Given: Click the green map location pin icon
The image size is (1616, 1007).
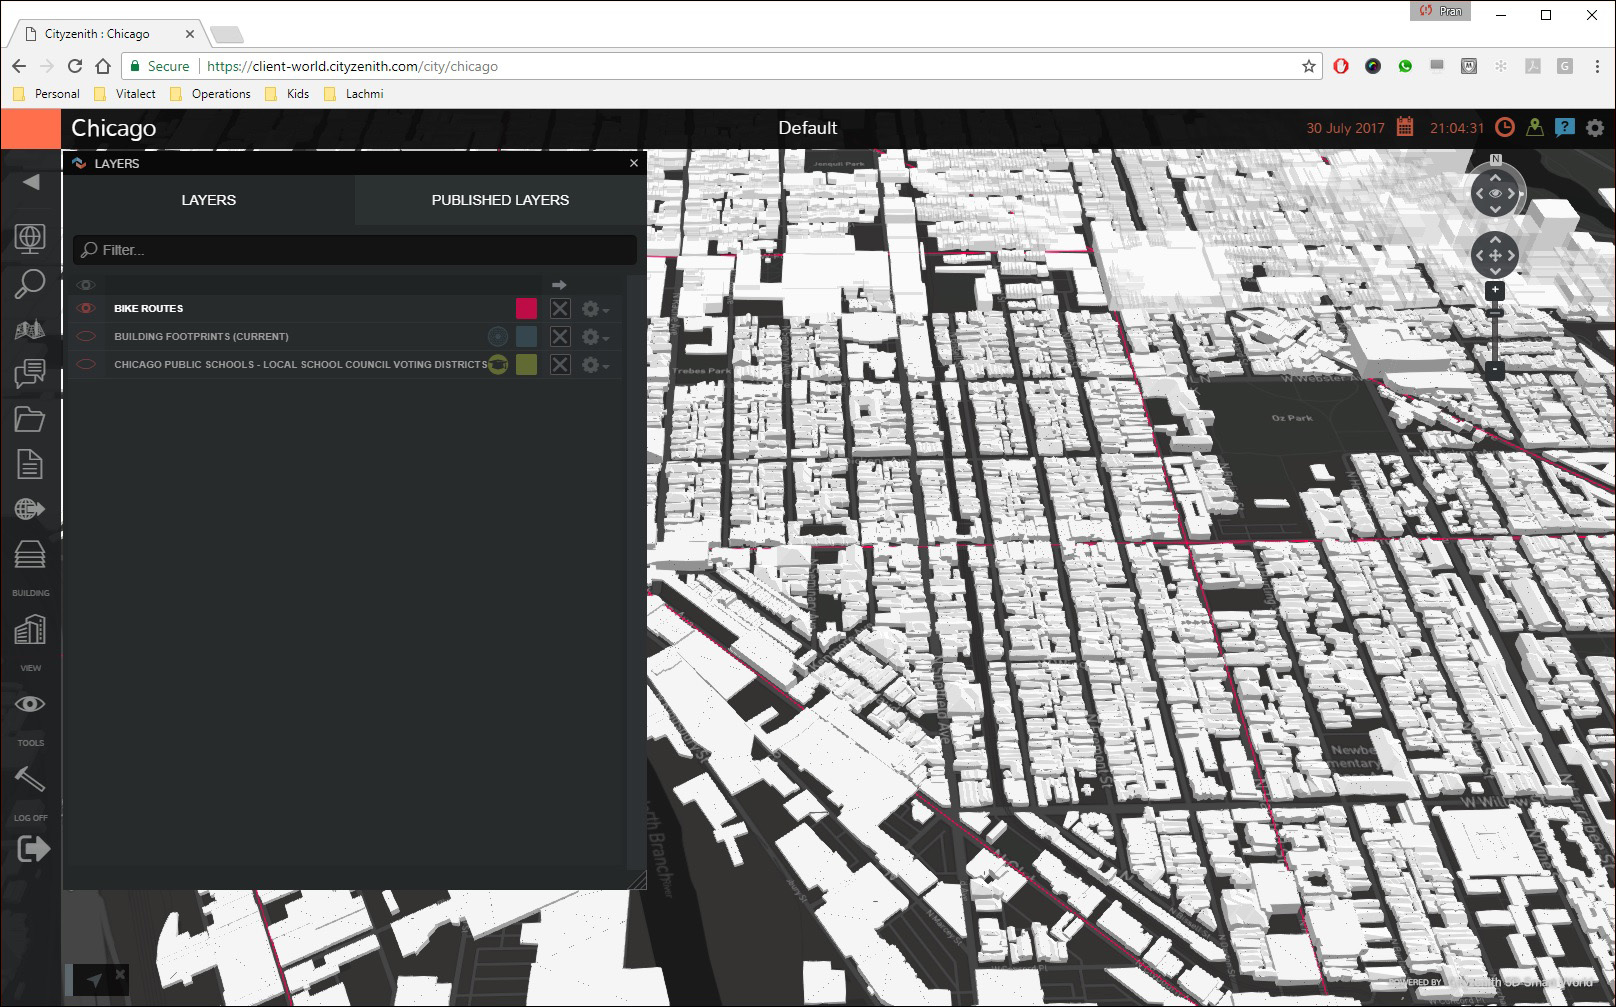Looking at the screenshot, I should click(1535, 127).
